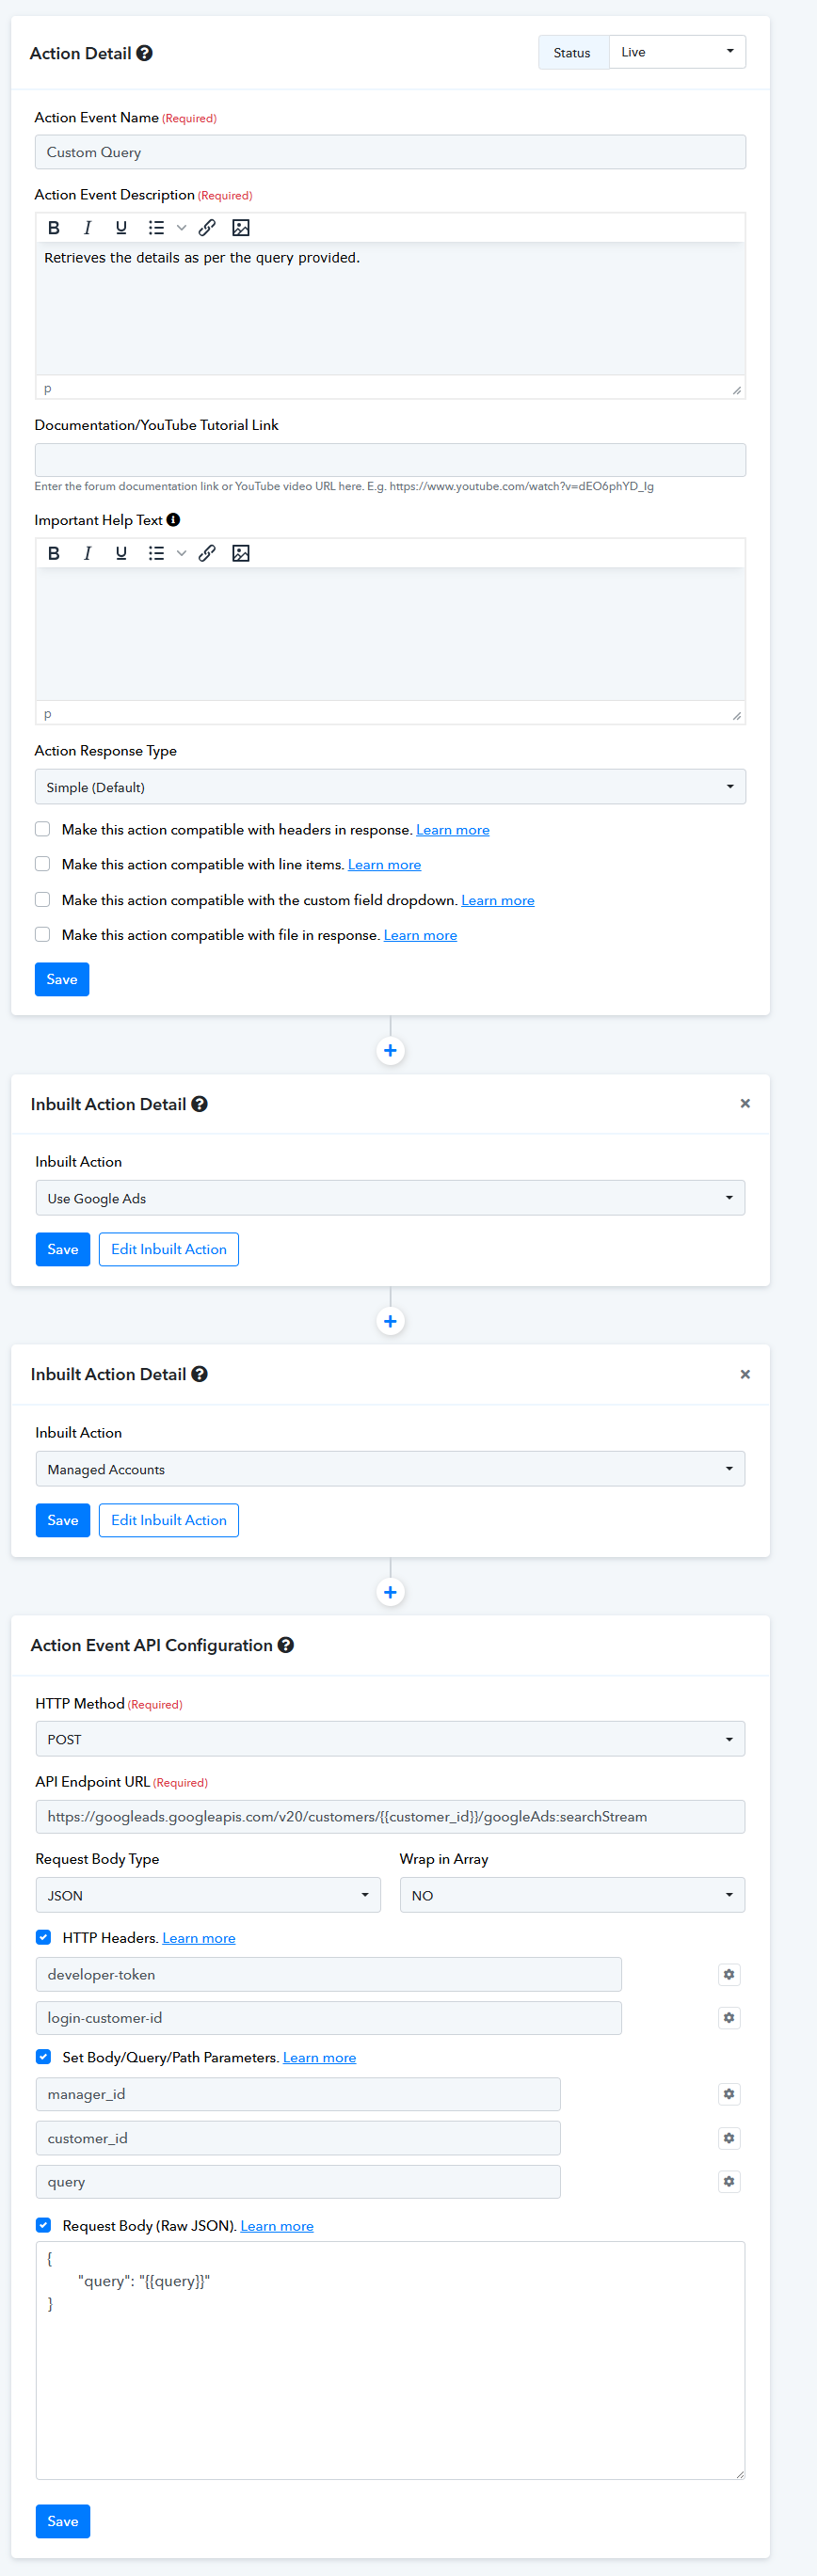The height and width of the screenshot is (2576, 817).
Task: Toggle Request Body (Raw JSON) checkbox
Action: point(43,2225)
